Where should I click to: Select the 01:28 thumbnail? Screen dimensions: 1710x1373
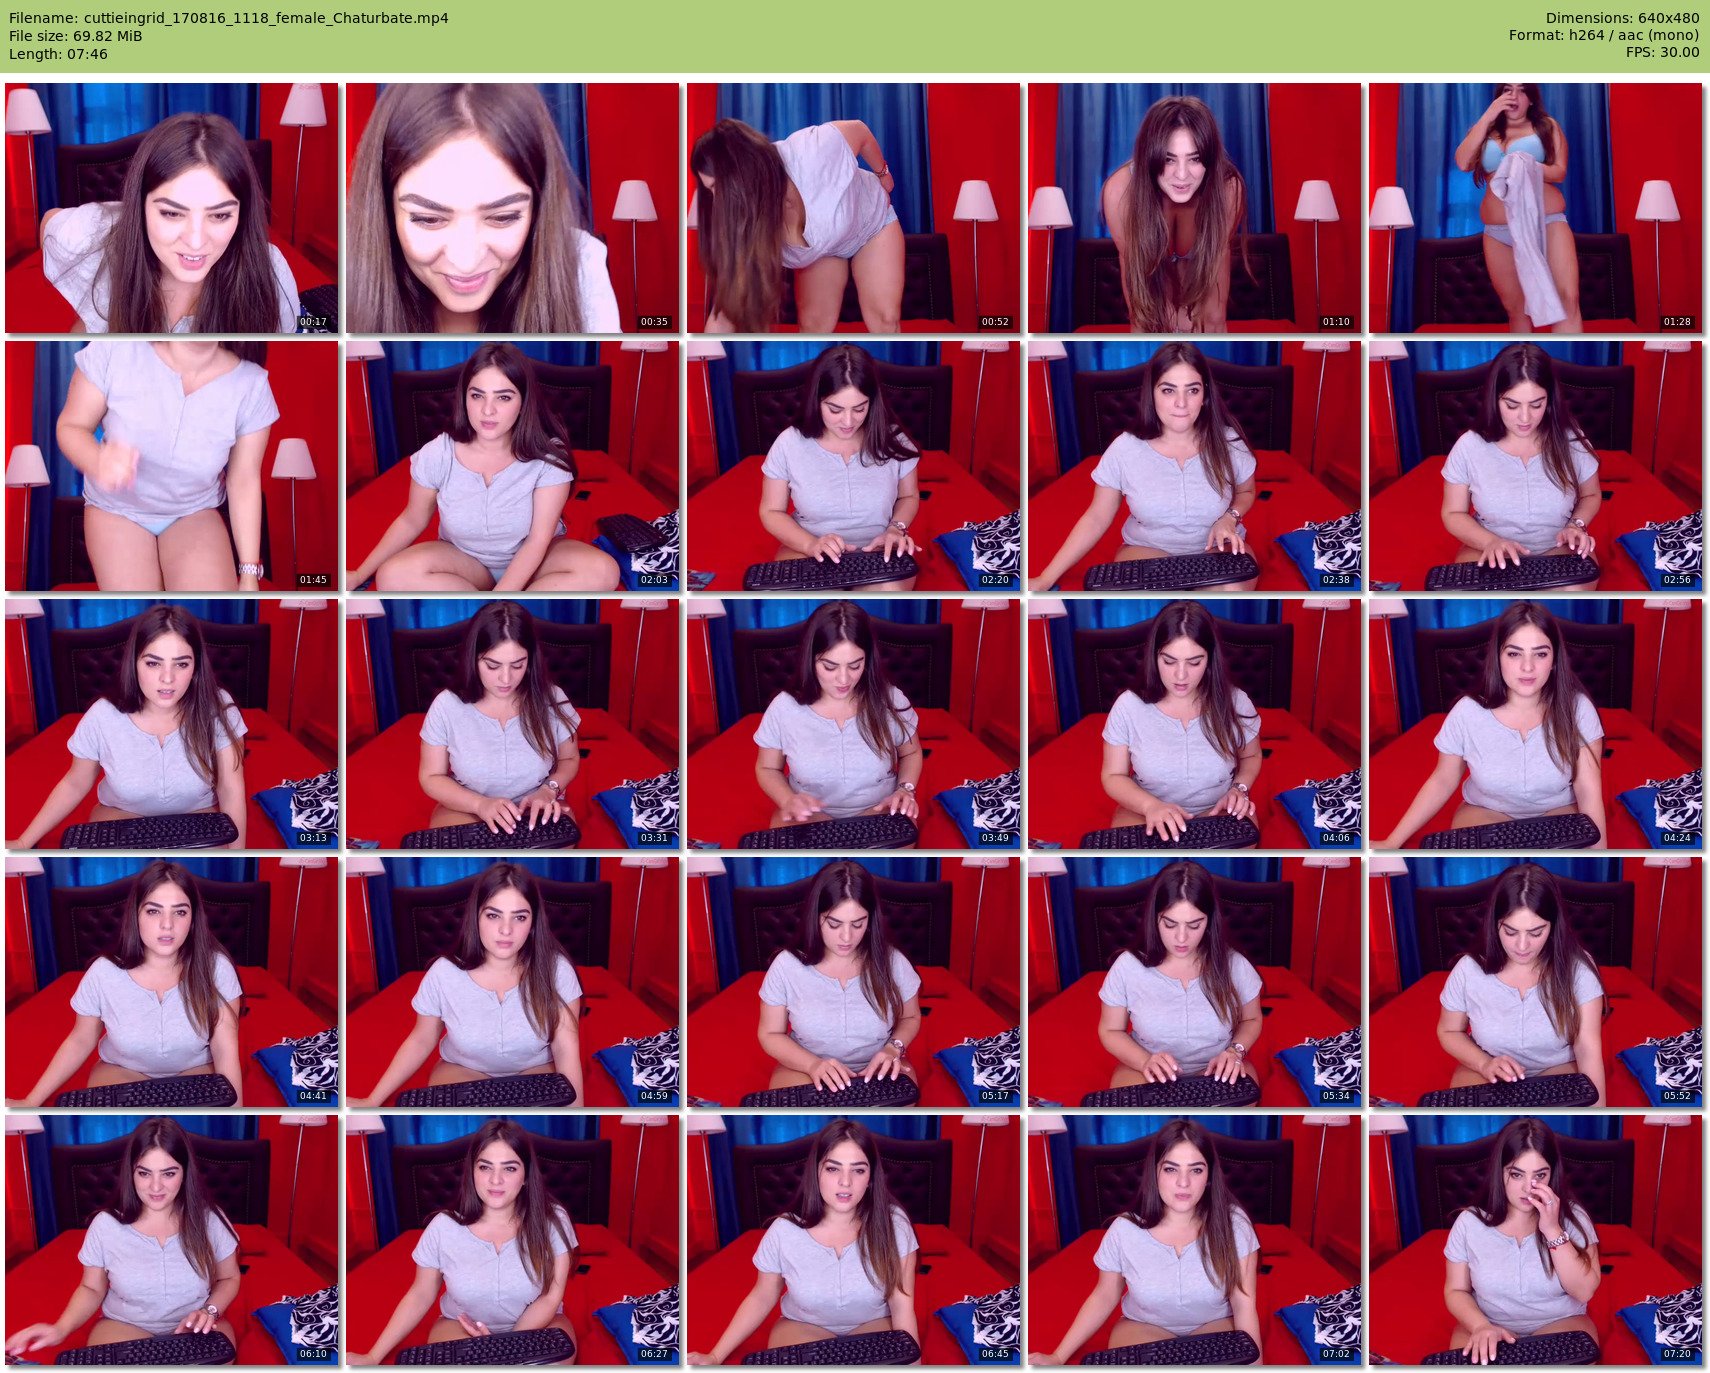1535,208
